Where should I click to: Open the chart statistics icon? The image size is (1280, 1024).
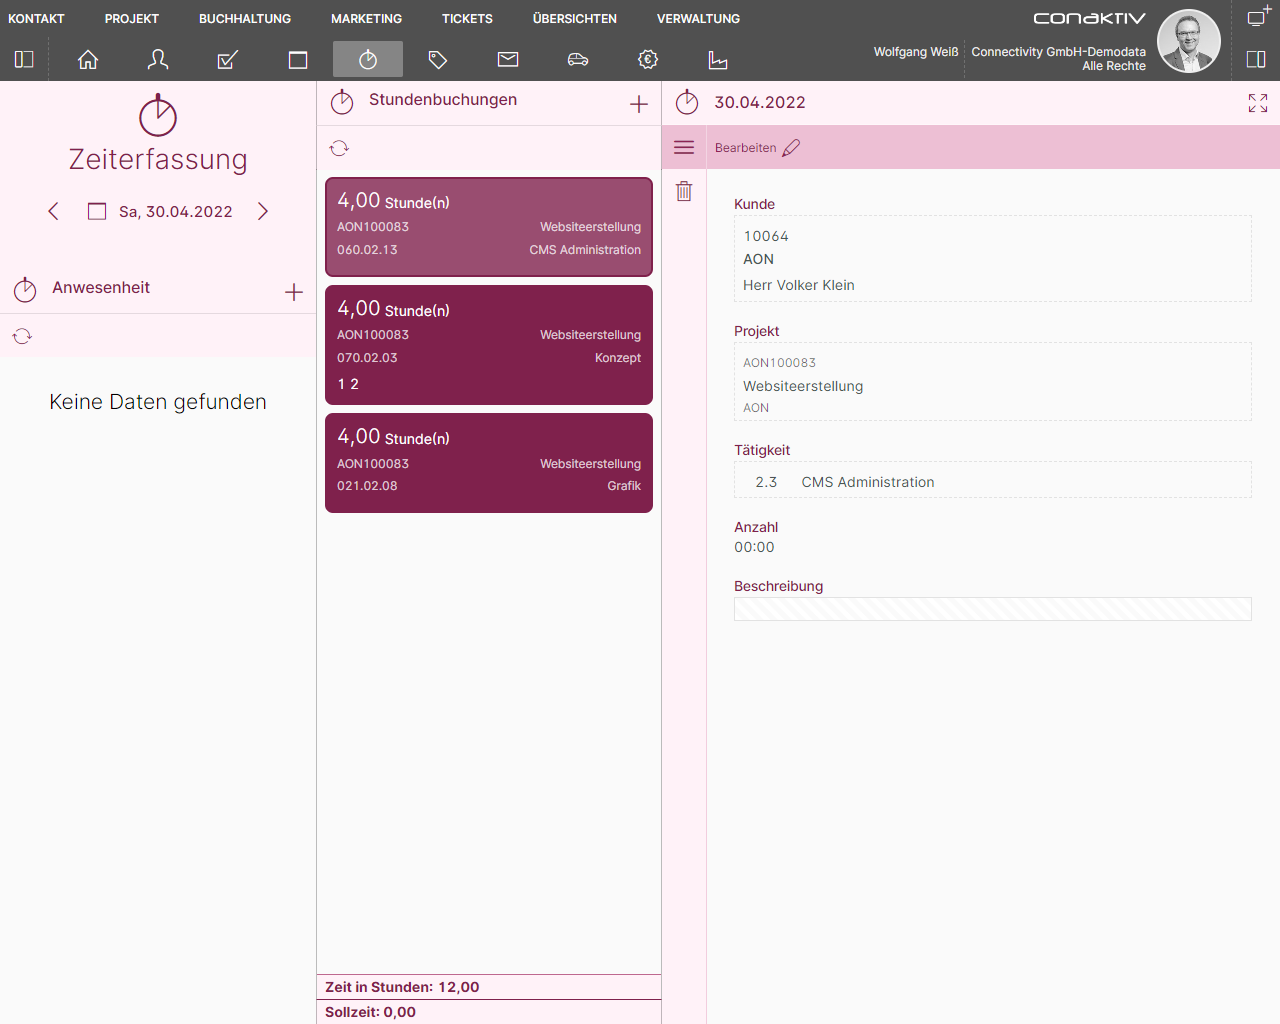coord(718,60)
